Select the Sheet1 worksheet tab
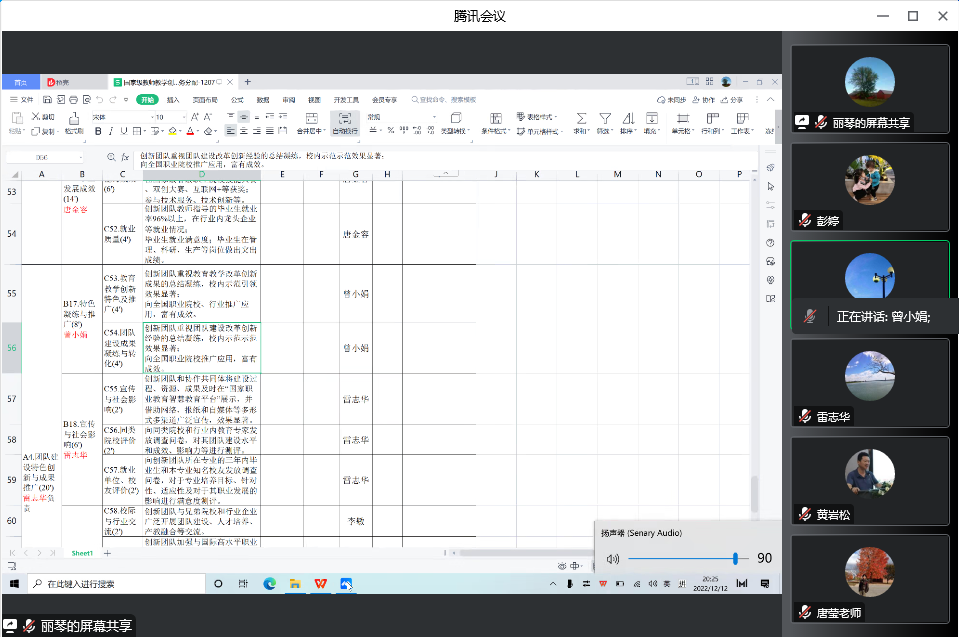Screen dimensions: 959x637 click(82, 553)
